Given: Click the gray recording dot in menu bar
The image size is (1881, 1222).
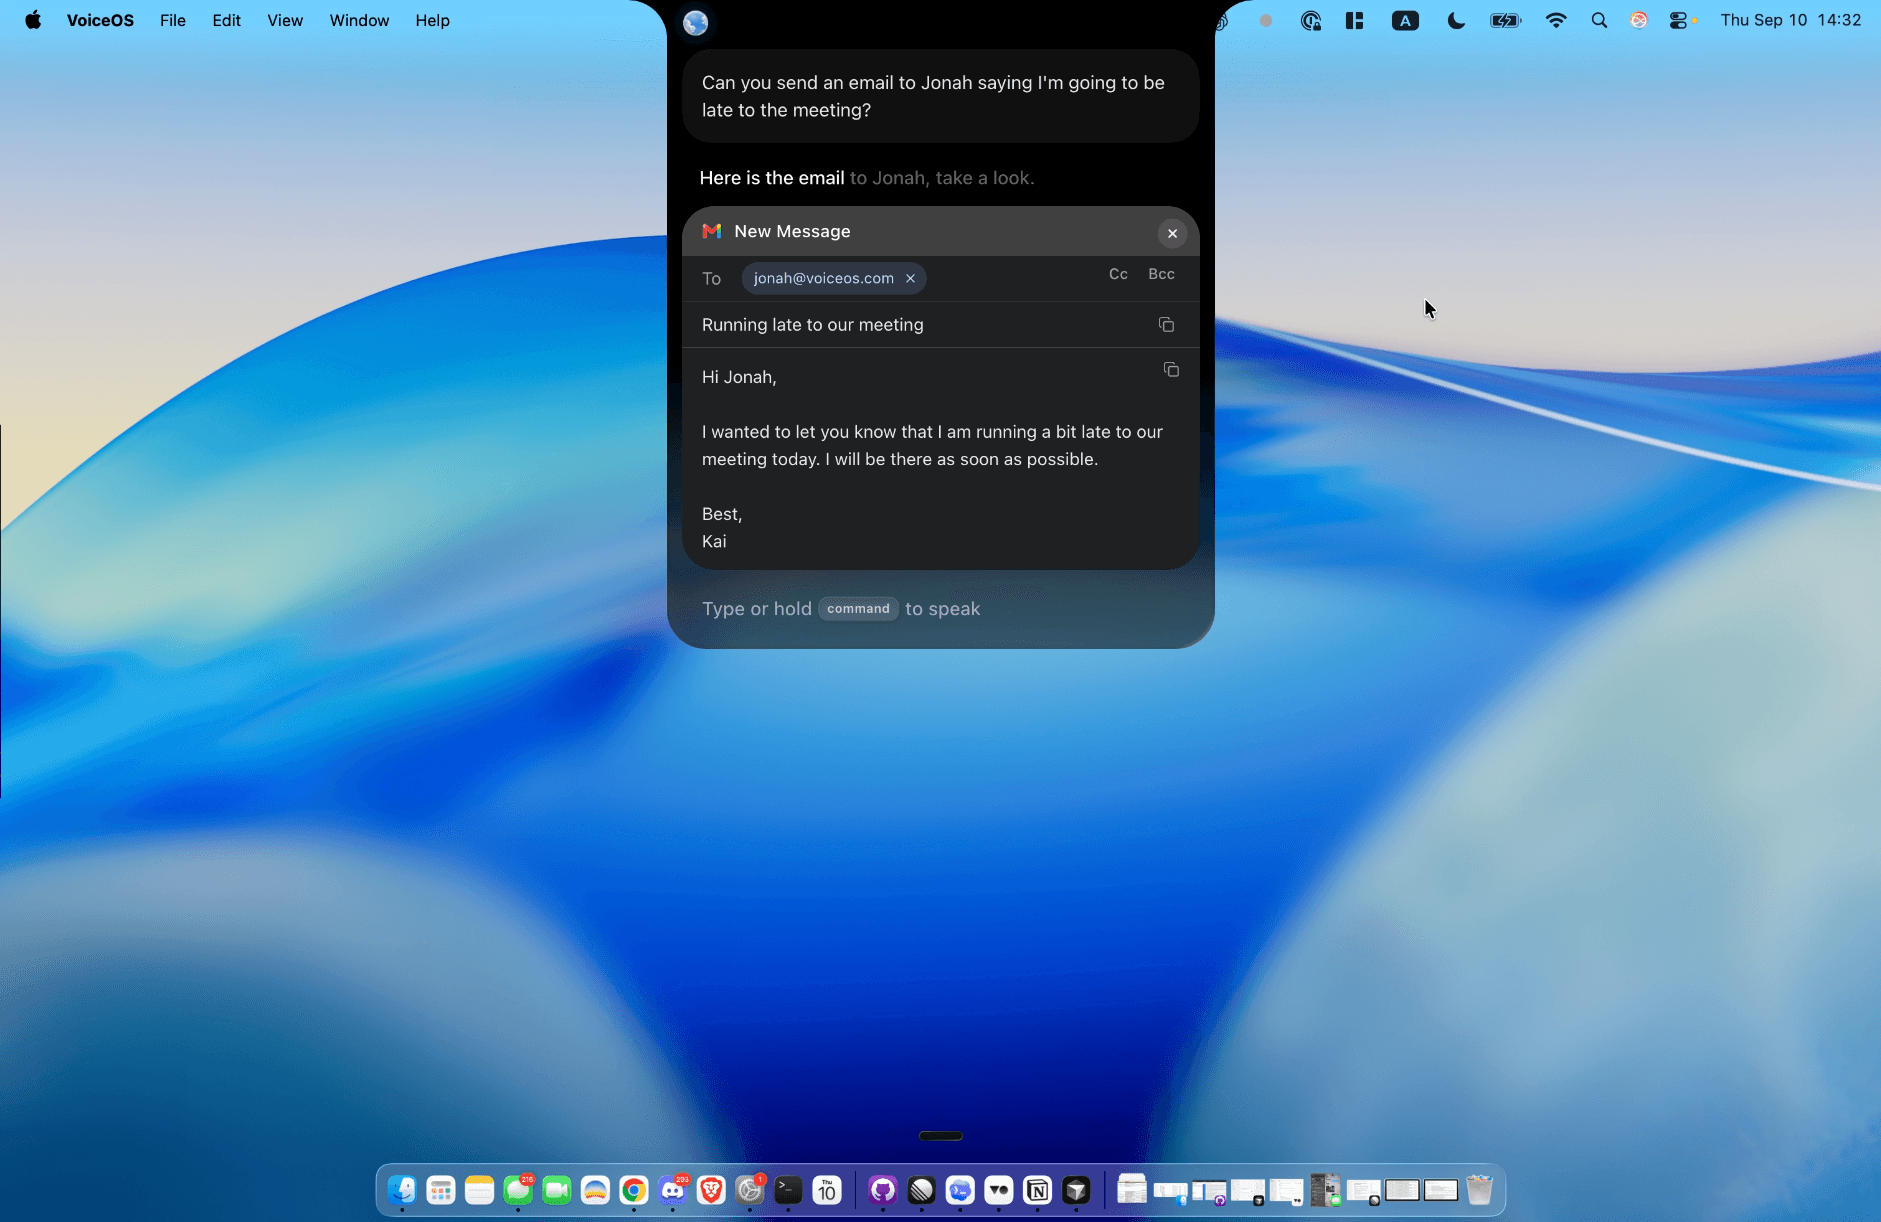Looking at the screenshot, I should tap(1266, 20).
